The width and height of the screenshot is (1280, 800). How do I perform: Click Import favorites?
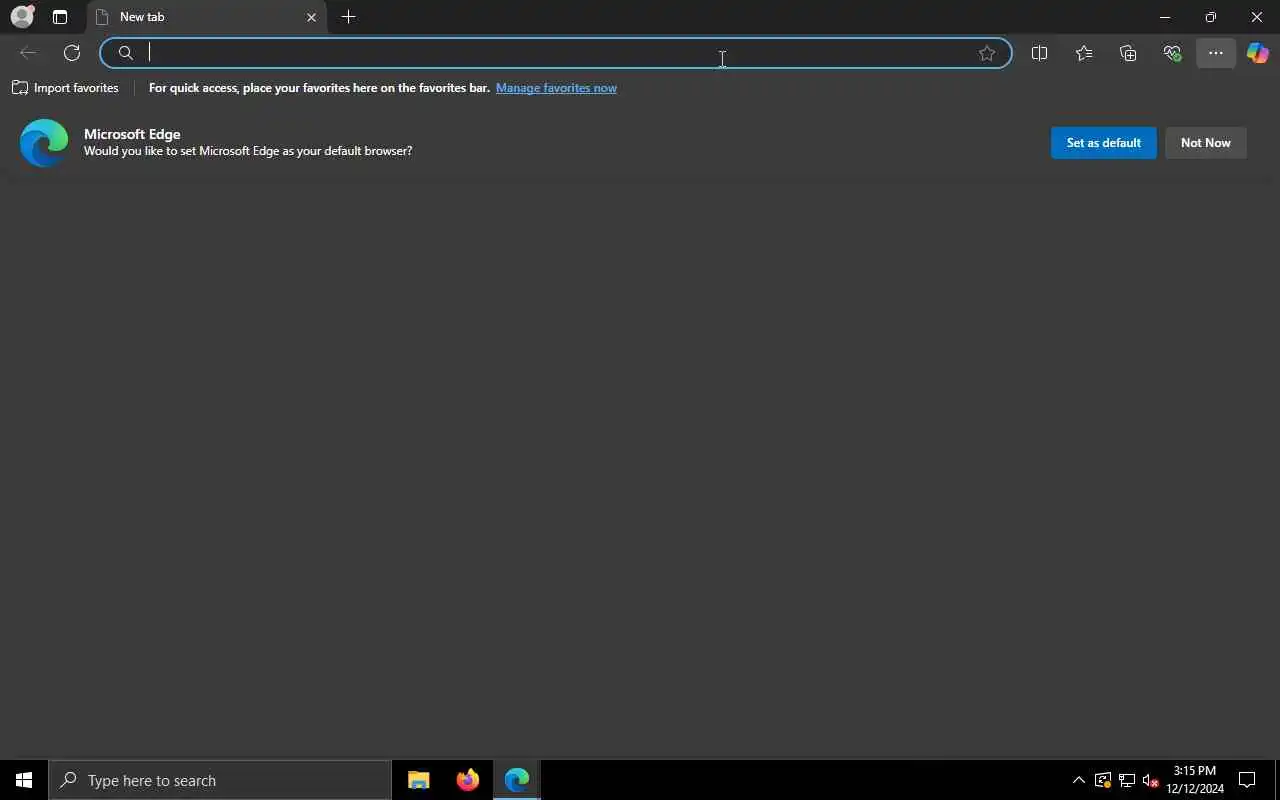(65, 88)
